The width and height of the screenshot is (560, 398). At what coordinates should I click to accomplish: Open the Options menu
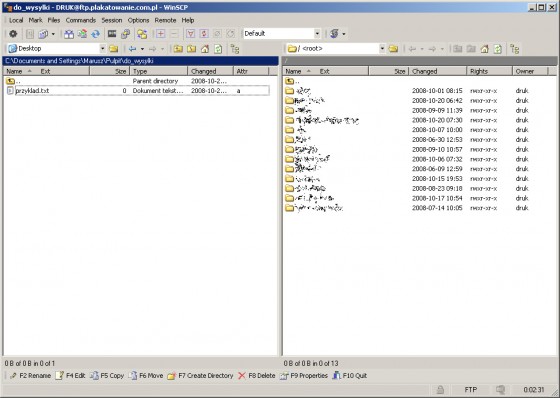pyautogui.click(x=139, y=20)
